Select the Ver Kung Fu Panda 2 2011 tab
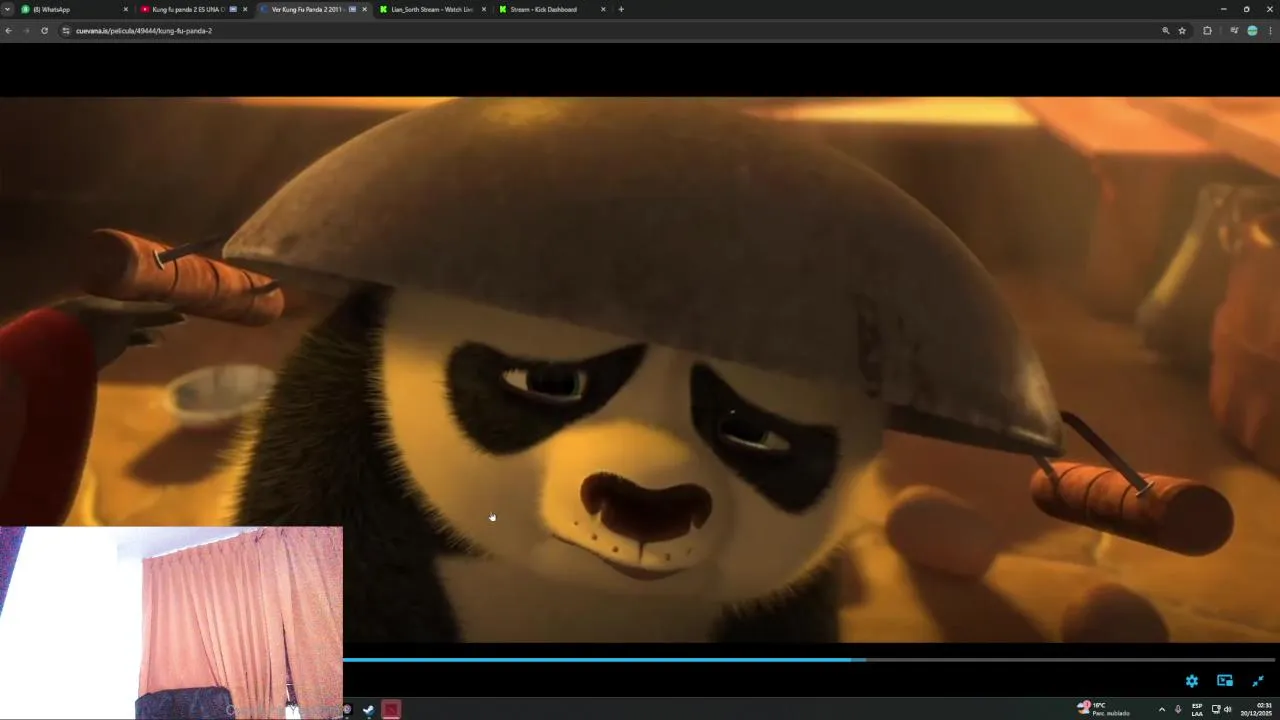Screen dimensions: 1280x720 click(x=313, y=9)
